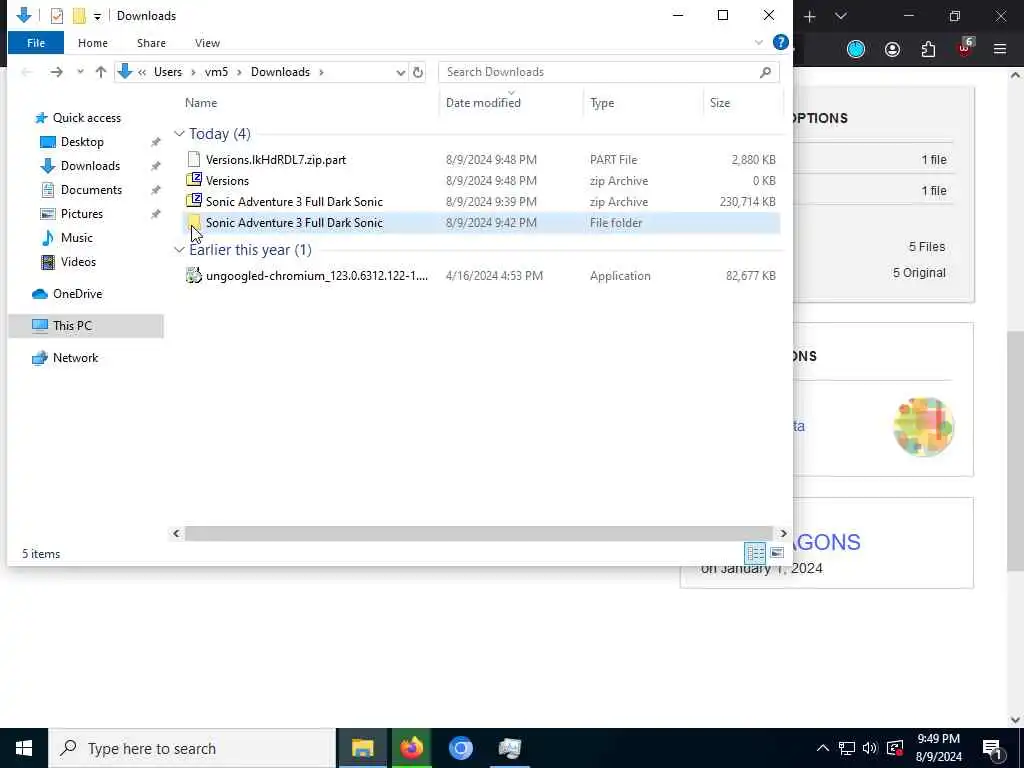Refresh the Downloads folder view
This screenshot has width=1024, height=768.
[418, 72]
